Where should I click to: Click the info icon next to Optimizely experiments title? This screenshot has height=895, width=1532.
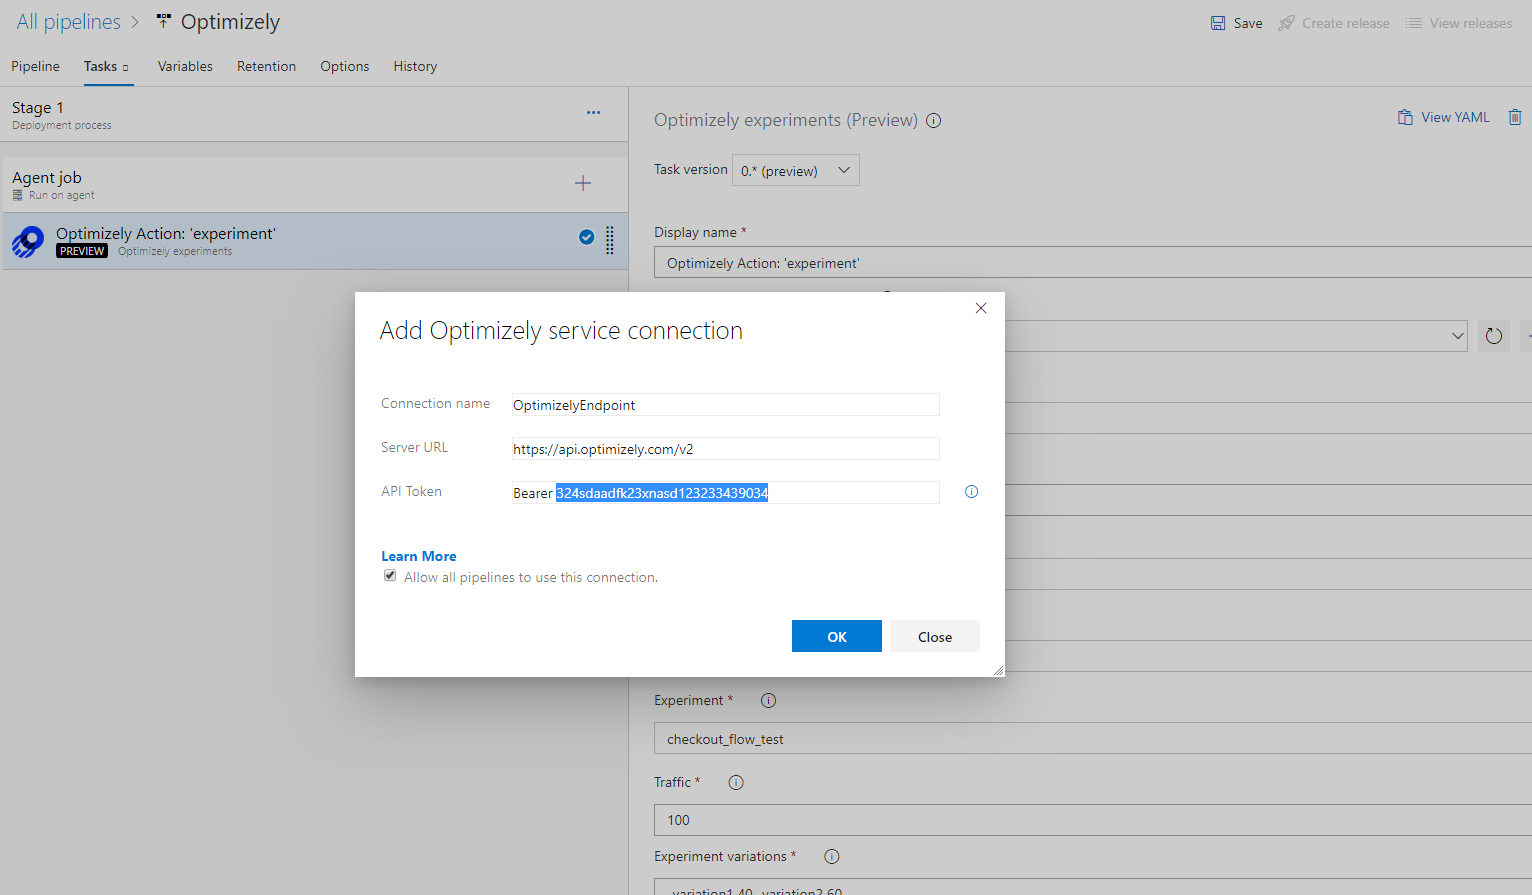point(934,121)
